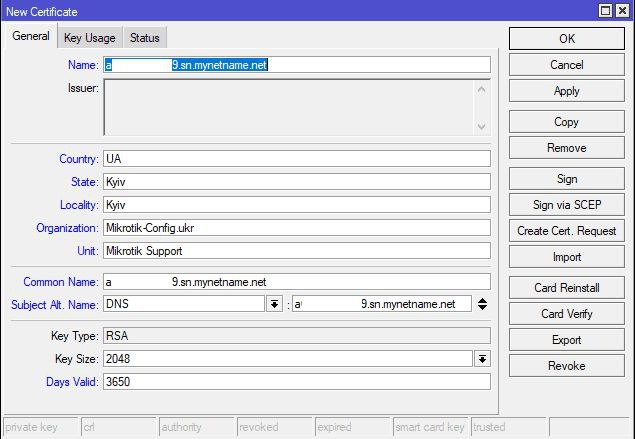Image resolution: width=635 pixels, height=439 pixels.
Task: Click the Copy button
Action: click(x=567, y=121)
